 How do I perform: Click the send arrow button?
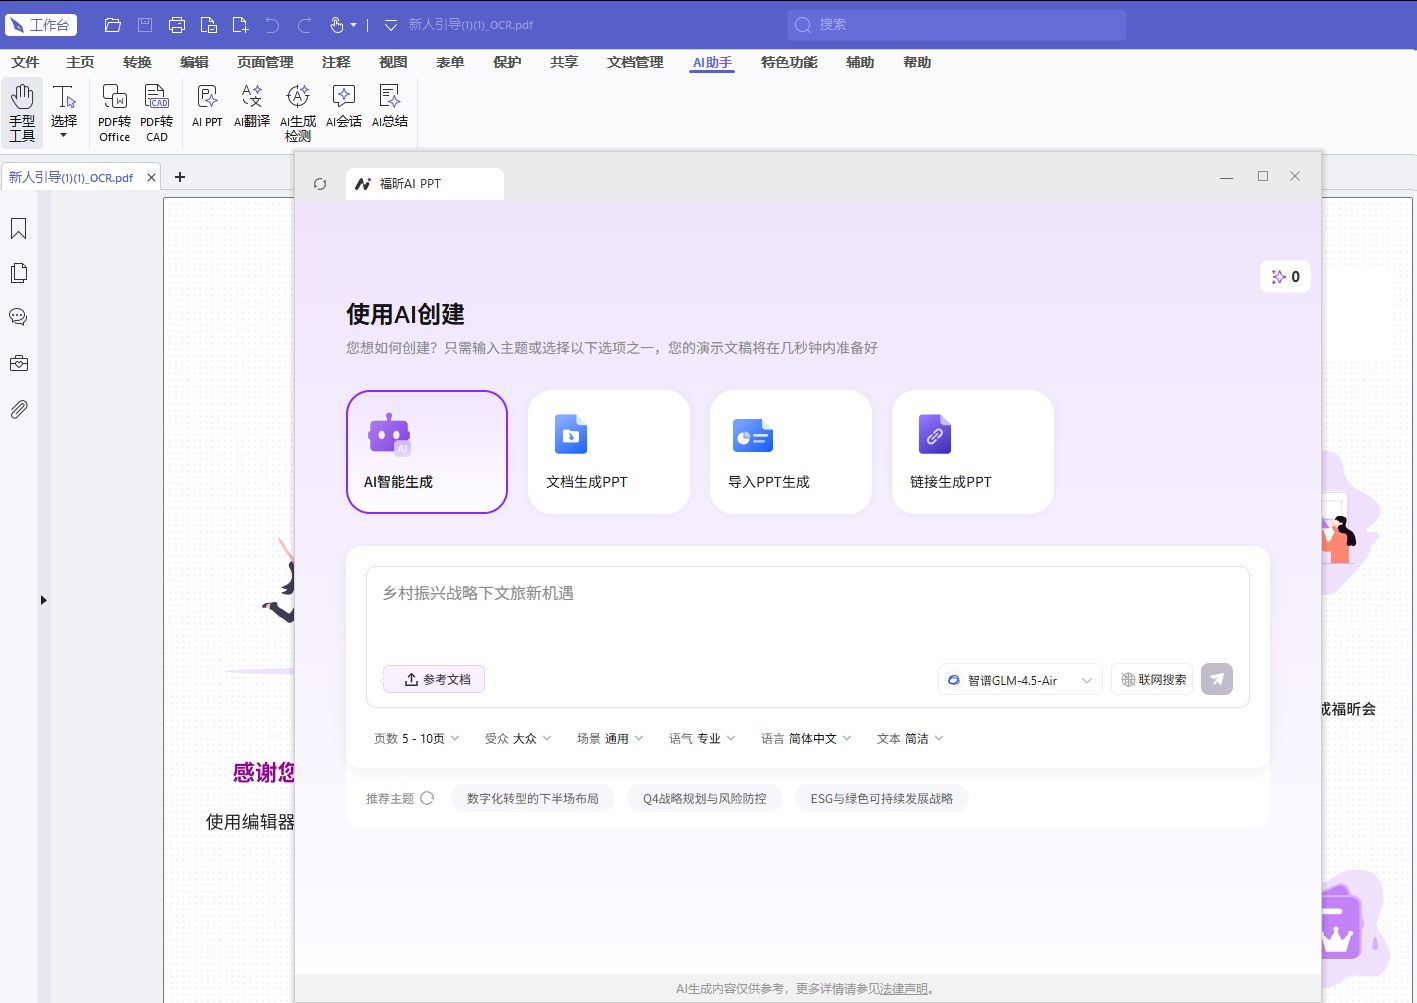point(1217,679)
